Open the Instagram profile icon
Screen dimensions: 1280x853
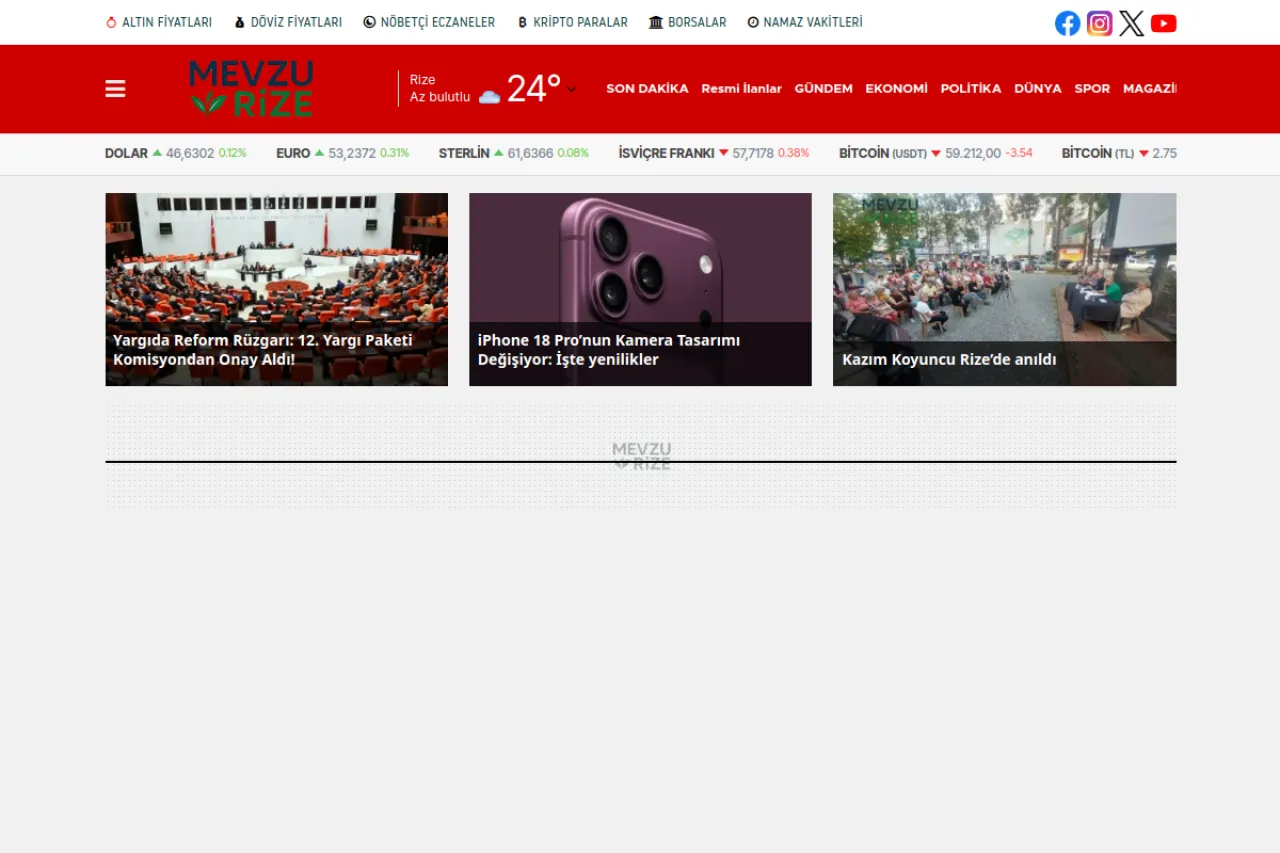1100,23
